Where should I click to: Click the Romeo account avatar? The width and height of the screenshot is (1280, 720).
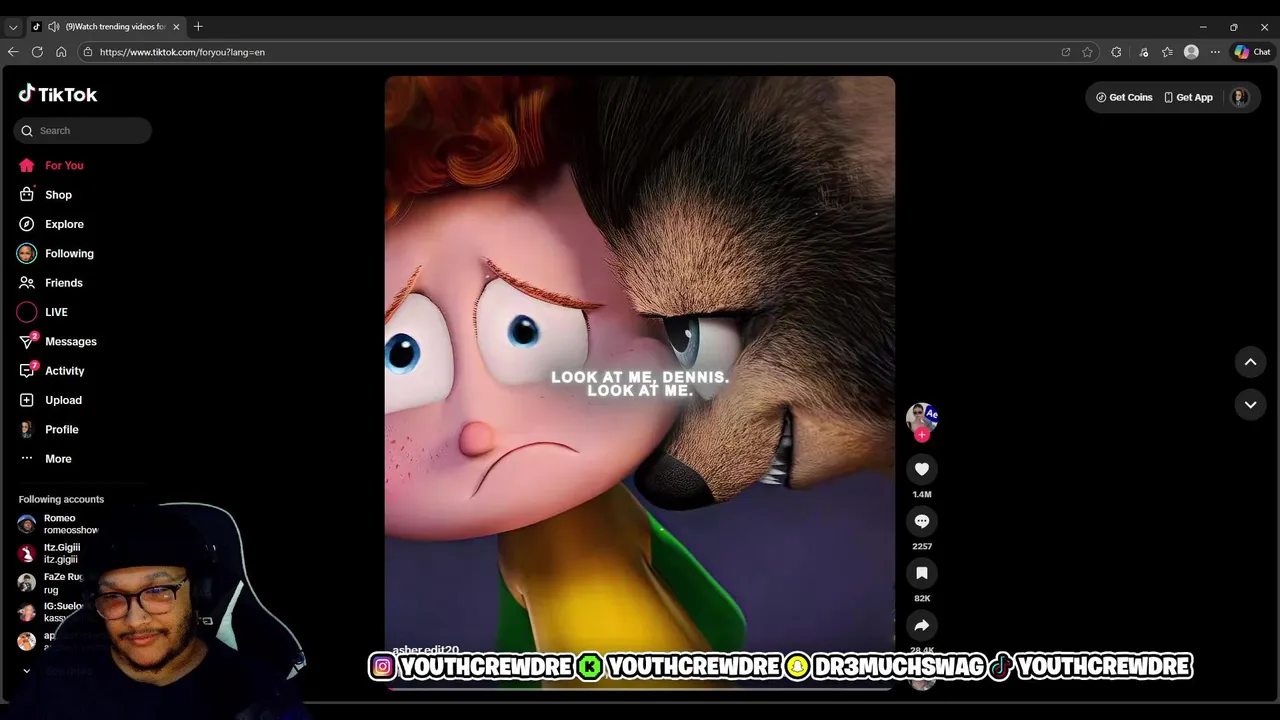27,524
